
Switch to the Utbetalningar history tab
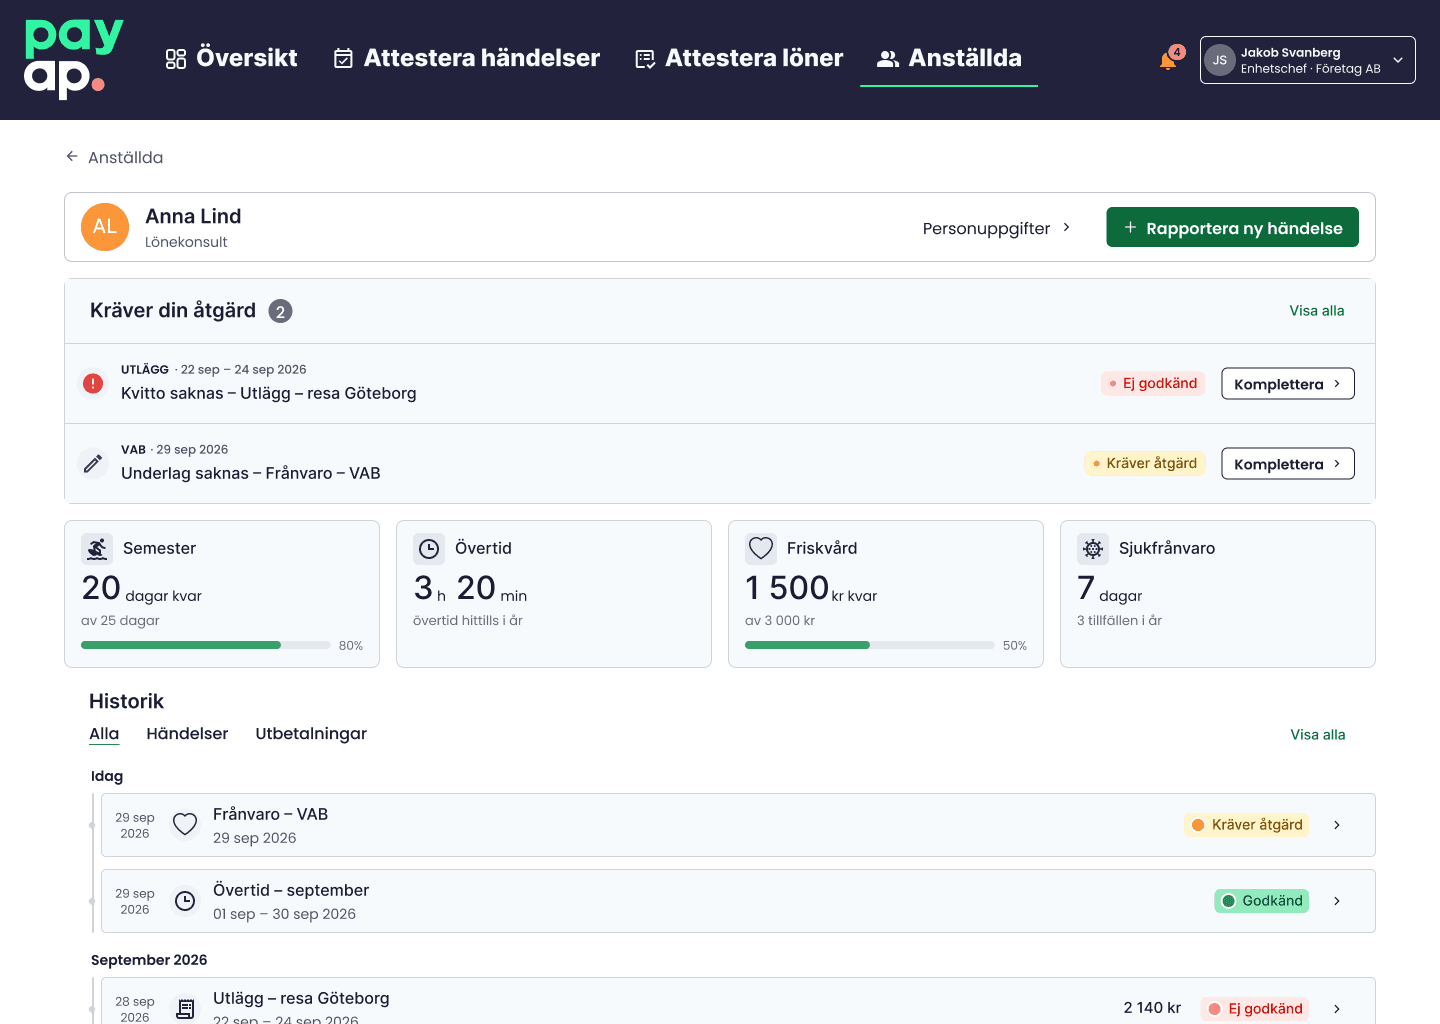[311, 734]
